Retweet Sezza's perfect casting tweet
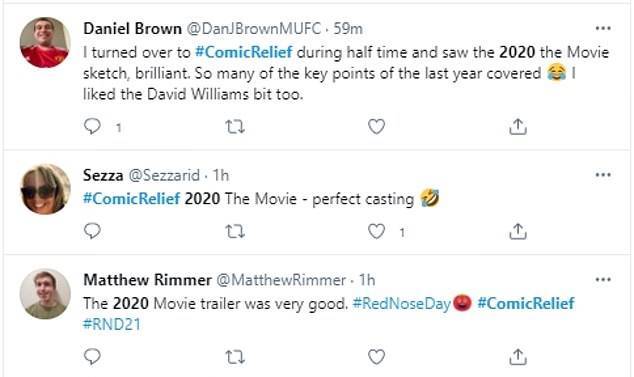The image size is (634, 377). pos(235,232)
